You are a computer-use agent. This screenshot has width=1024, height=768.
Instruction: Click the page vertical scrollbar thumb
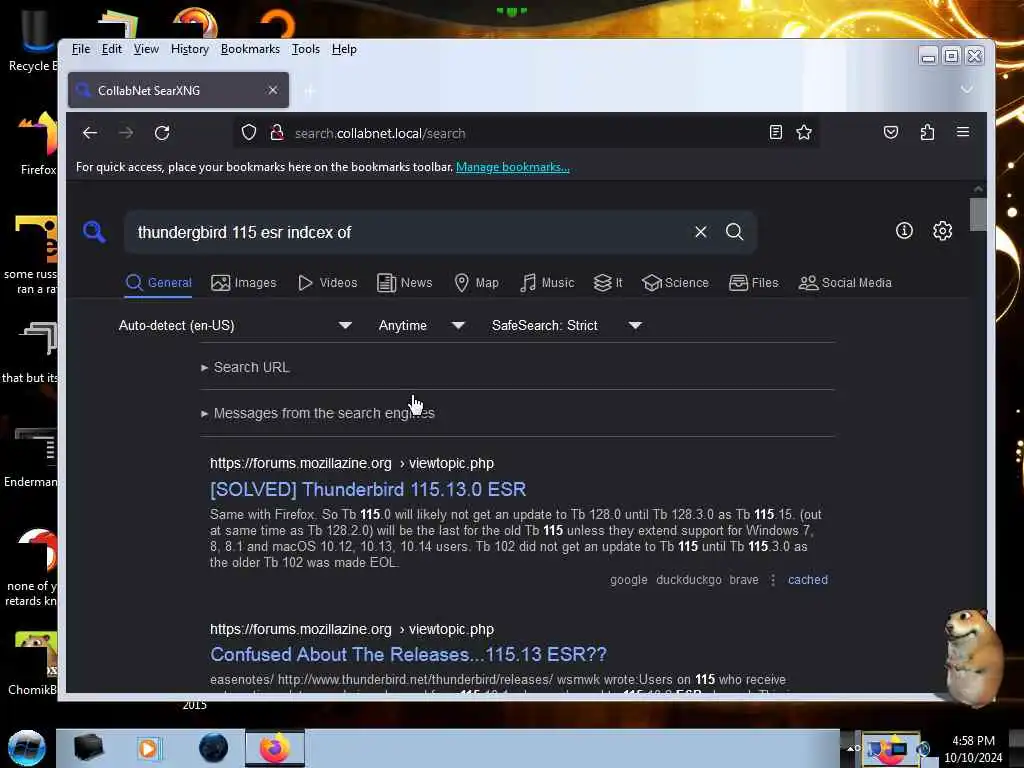978,214
